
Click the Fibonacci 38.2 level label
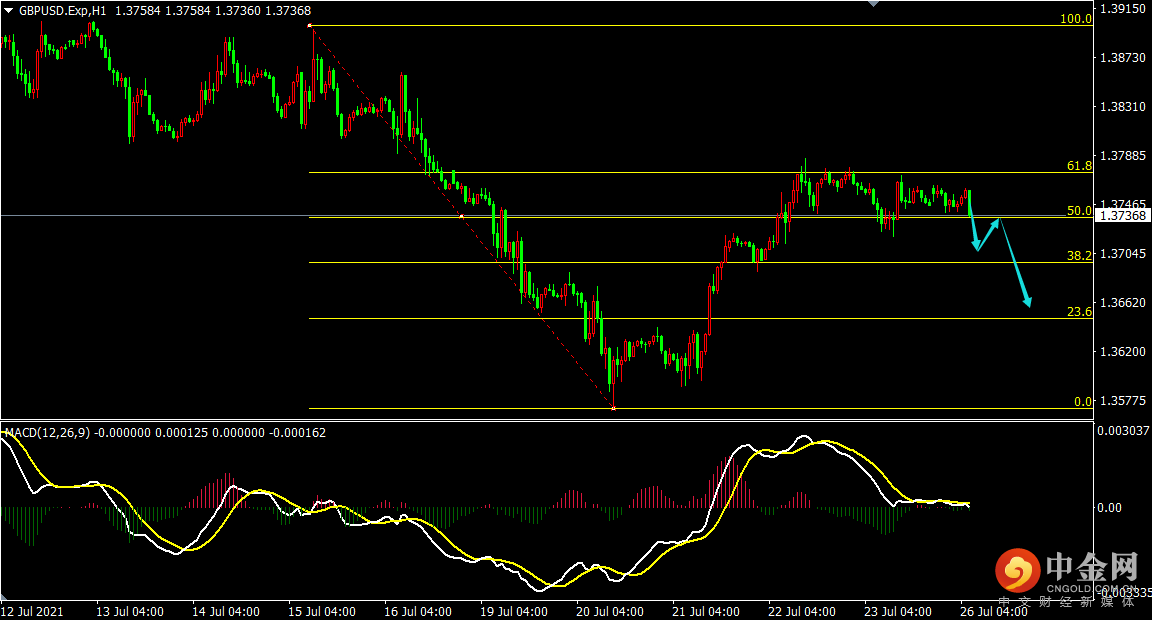[x=1079, y=256]
